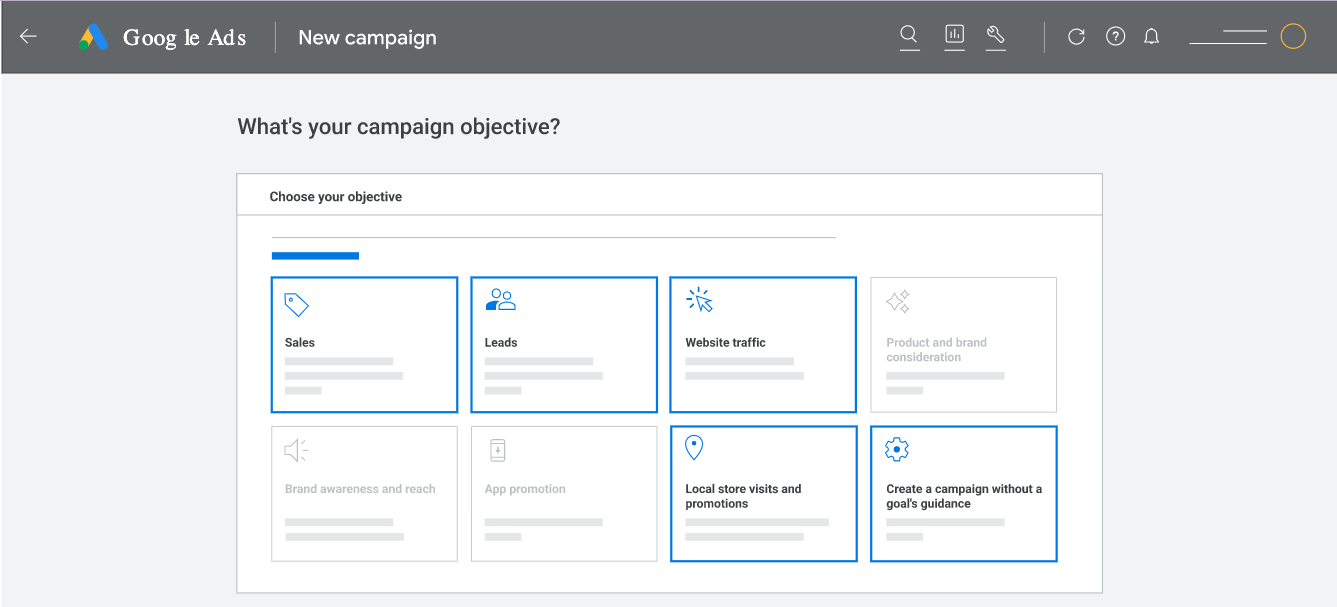Viewport: 1337px width, 607px height.
Task: Open the help question mark icon
Action: point(1116,37)
